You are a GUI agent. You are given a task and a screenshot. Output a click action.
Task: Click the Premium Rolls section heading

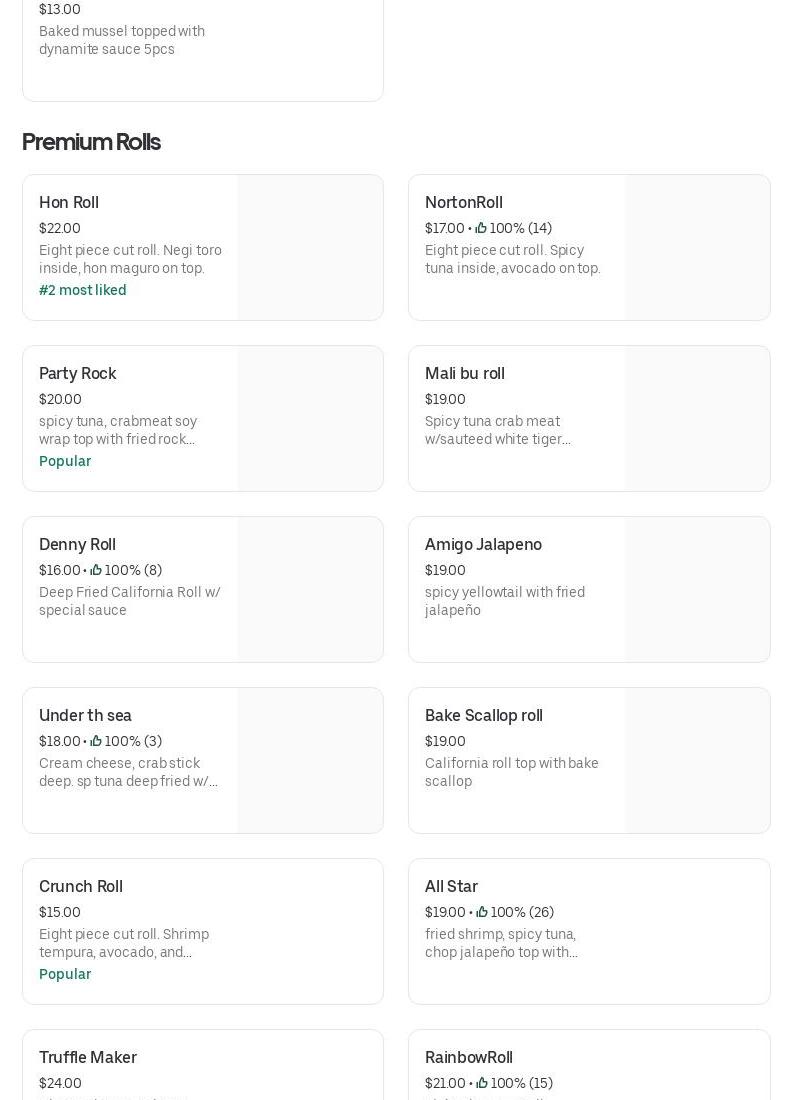coord(91,142)
